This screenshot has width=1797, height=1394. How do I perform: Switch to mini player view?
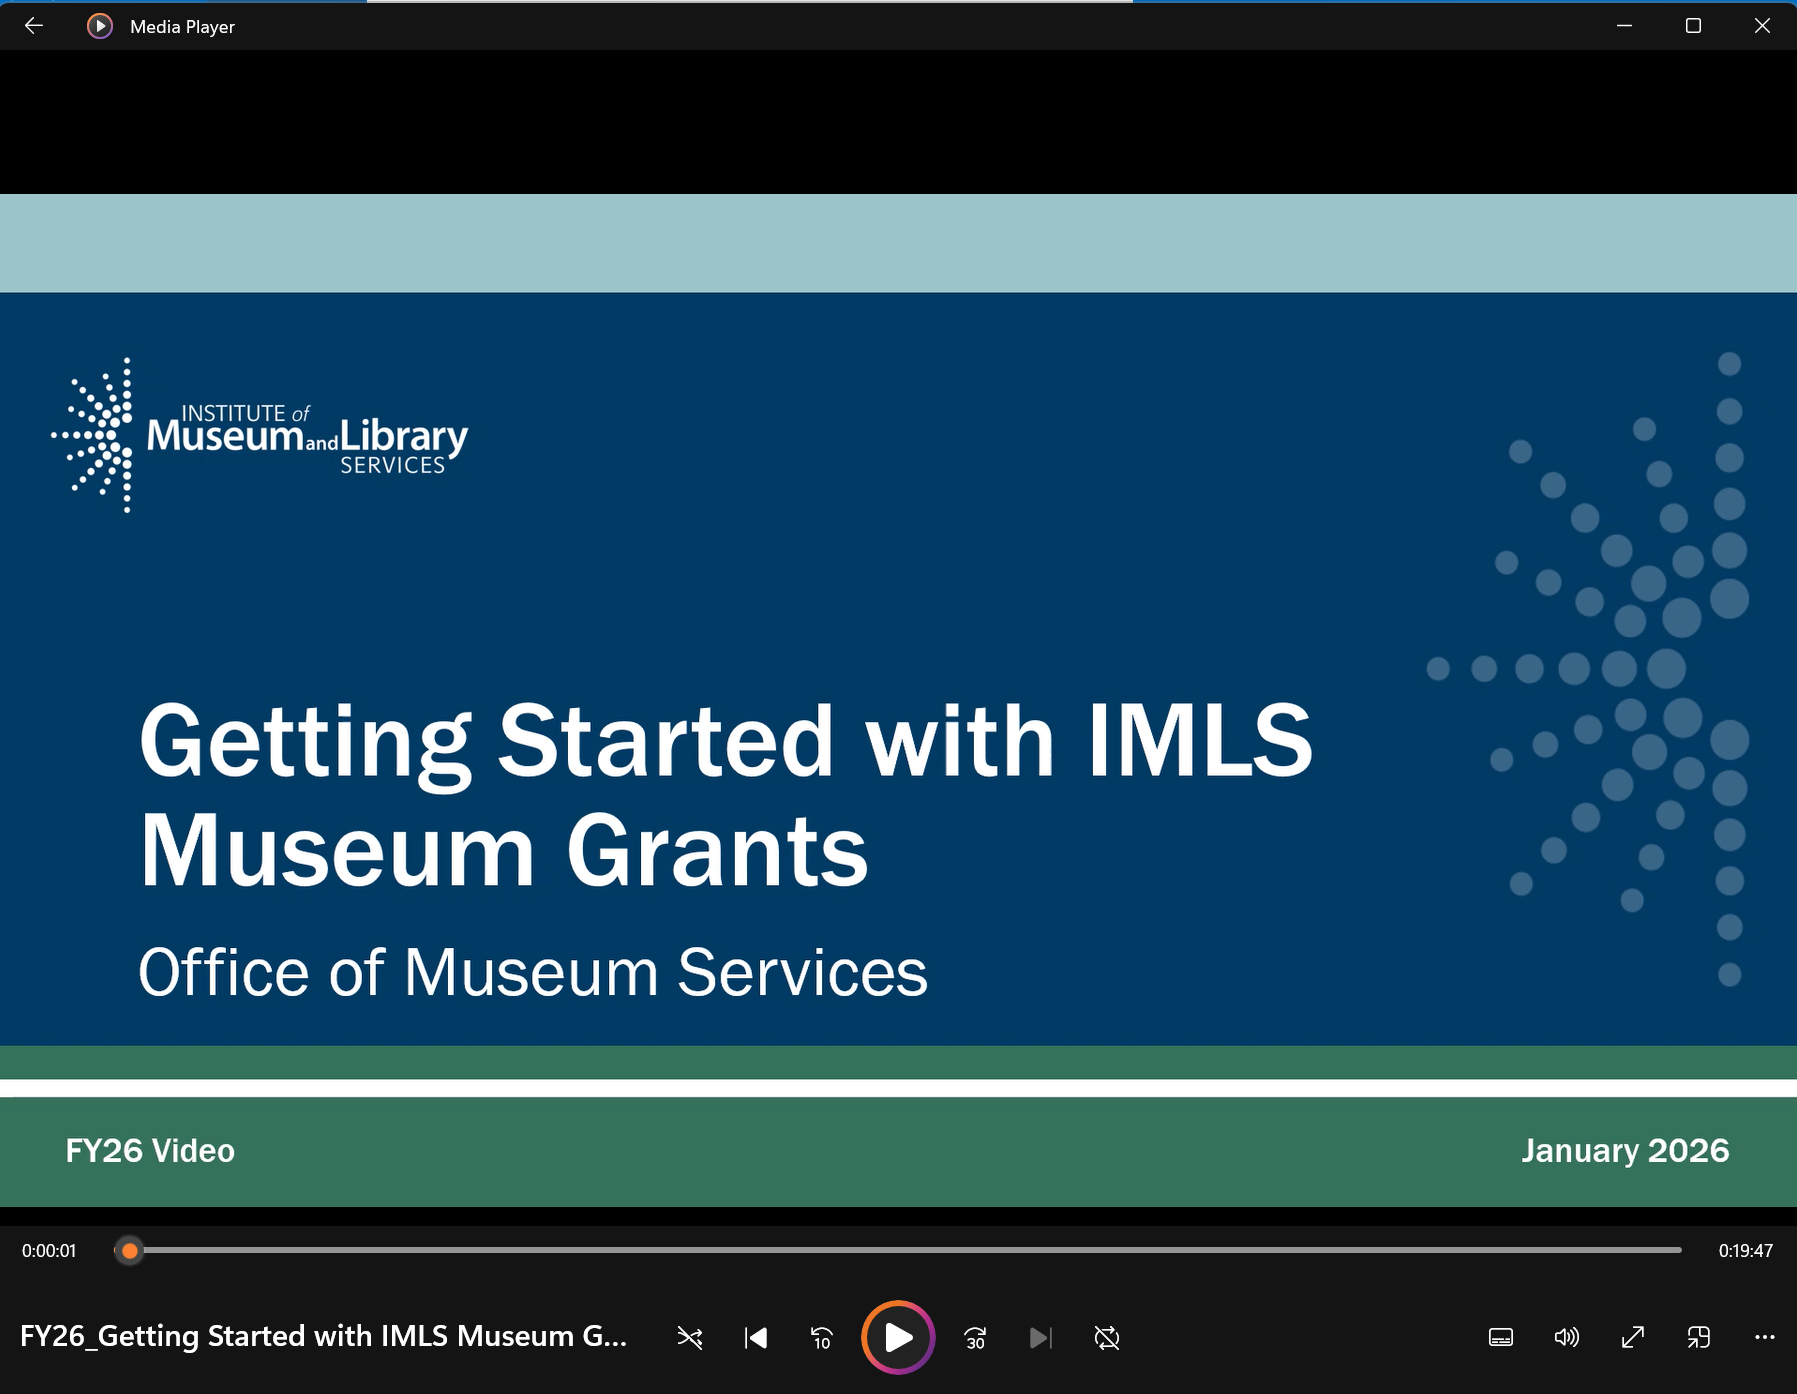tap(1697, 1337)
